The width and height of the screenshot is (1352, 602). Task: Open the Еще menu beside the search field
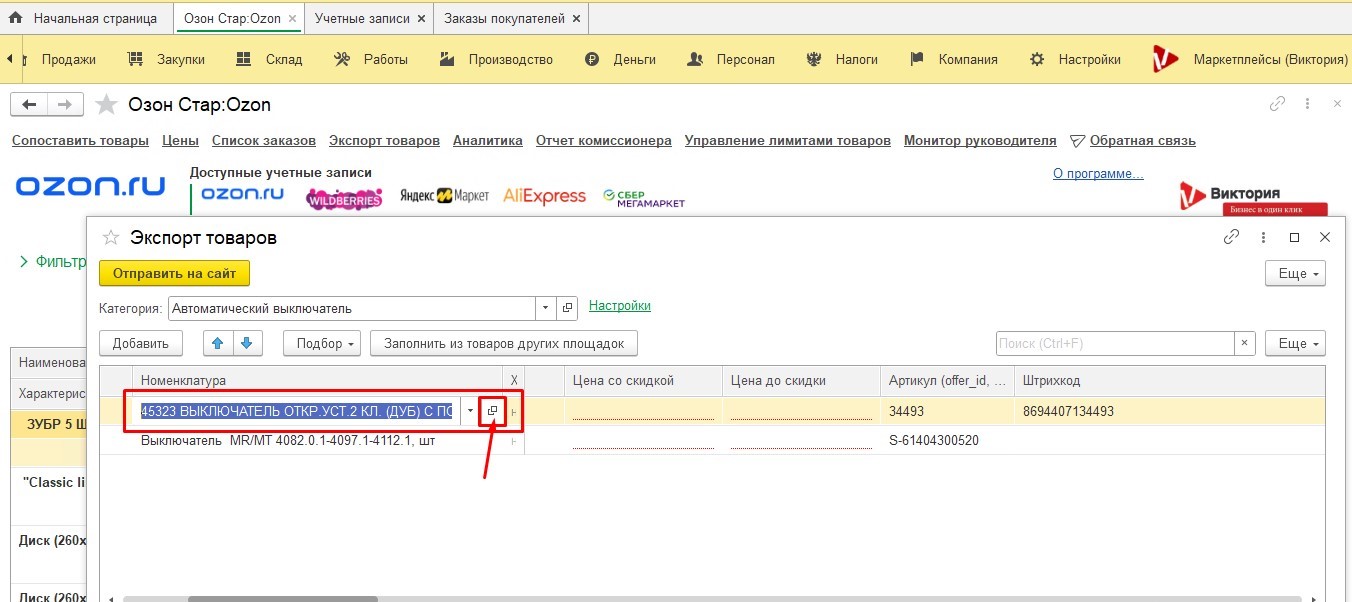1295,343
